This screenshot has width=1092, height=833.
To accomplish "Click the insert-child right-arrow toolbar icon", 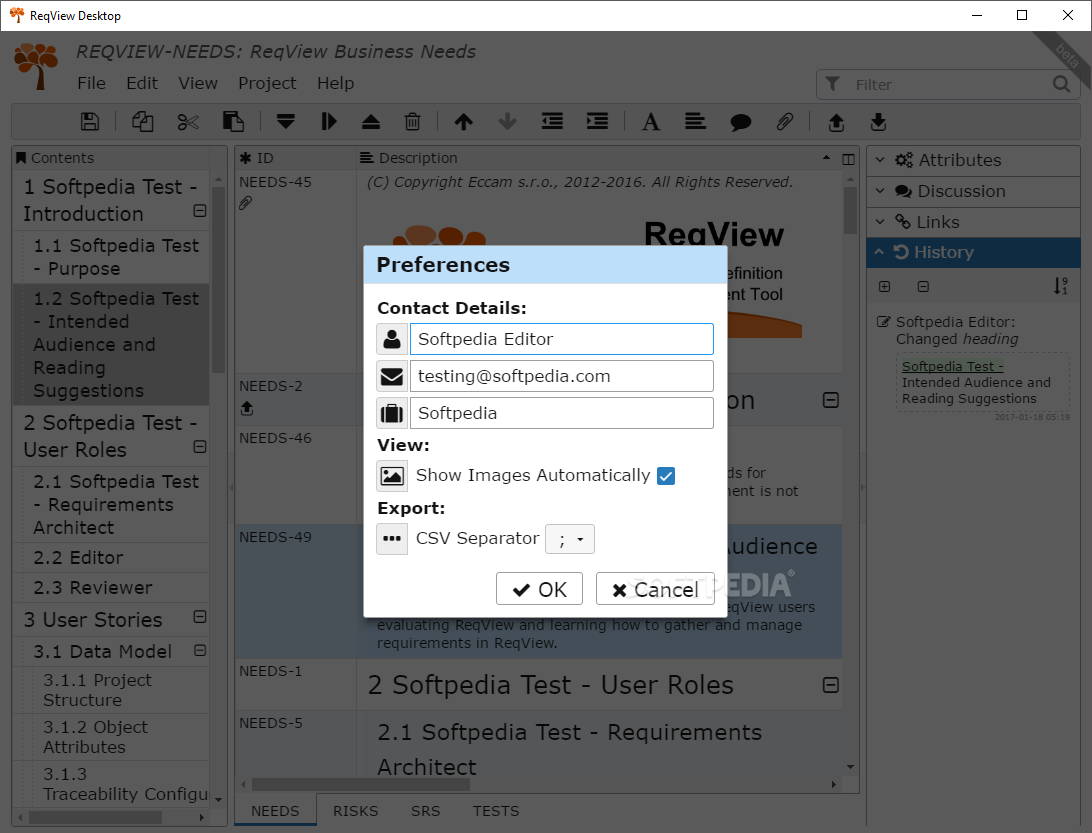I will [329, 122].
